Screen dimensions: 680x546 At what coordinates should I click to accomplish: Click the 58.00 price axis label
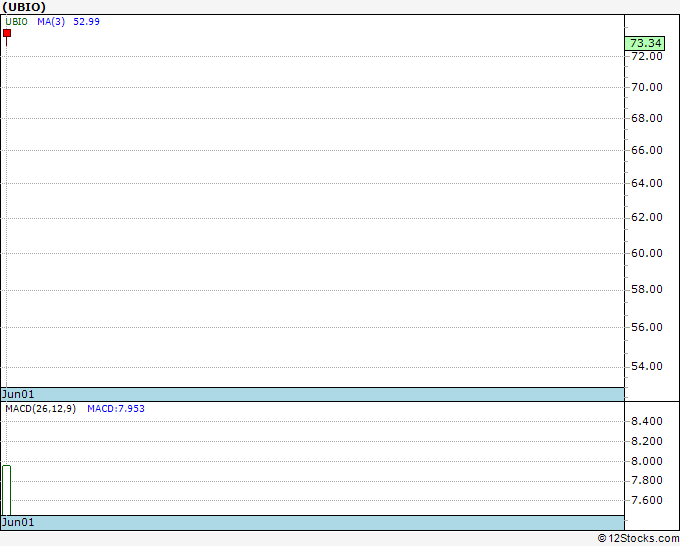click(x=647, y=289)
